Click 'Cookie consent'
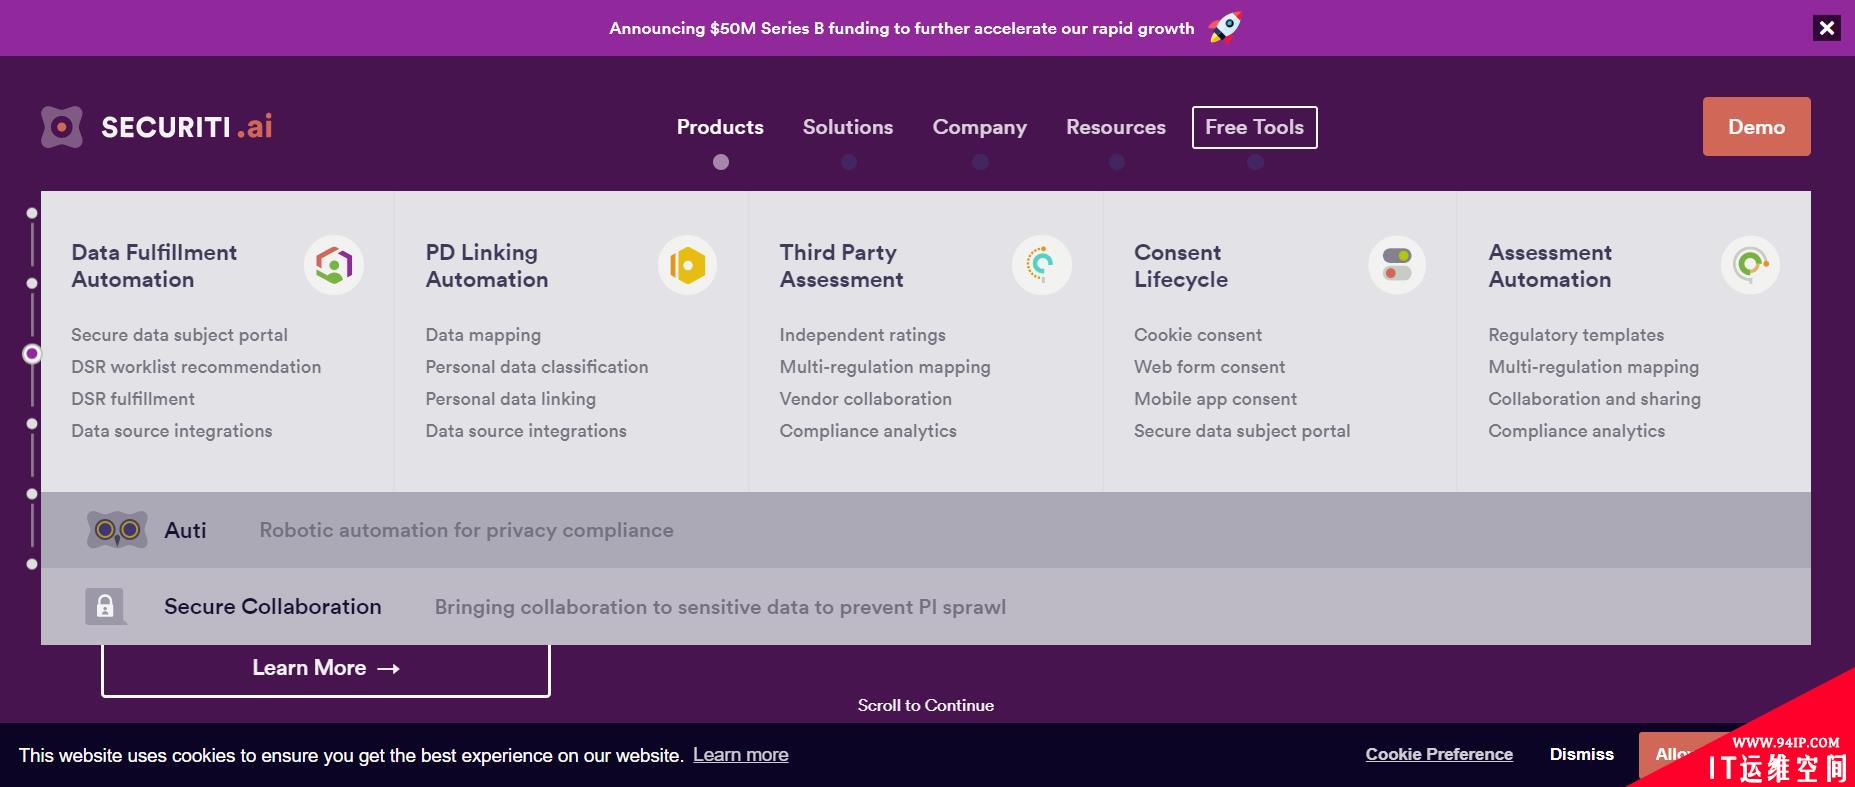1855x787 pixels. [1198, 335]
